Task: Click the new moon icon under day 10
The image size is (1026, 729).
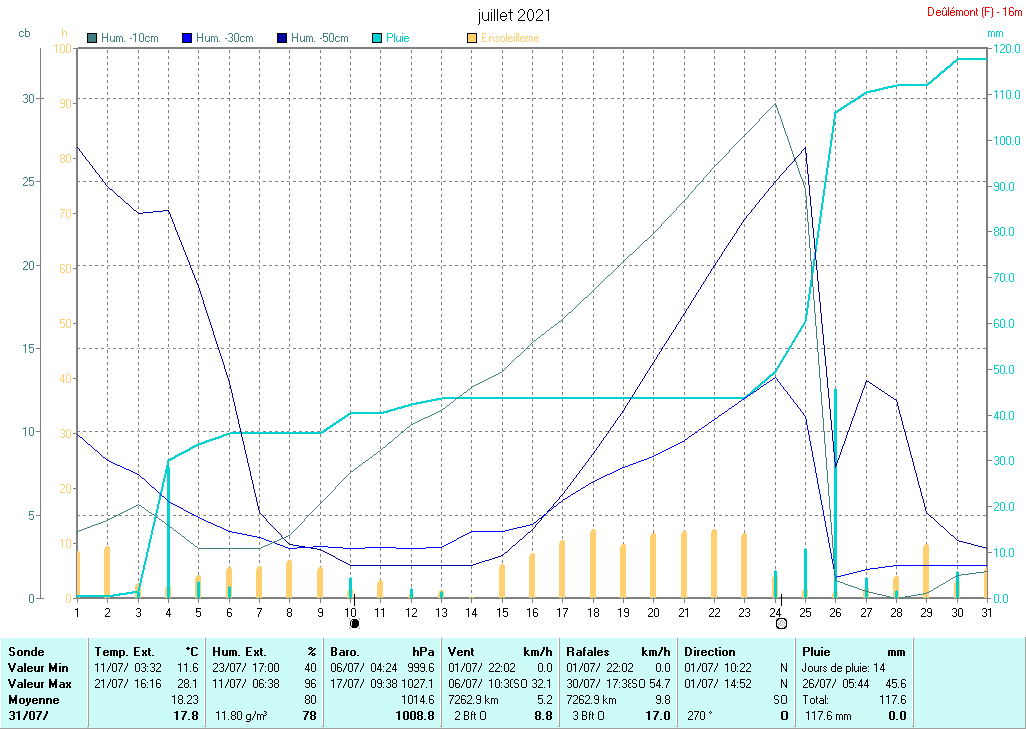Action: pyautogui.click(x=354, y=623)
